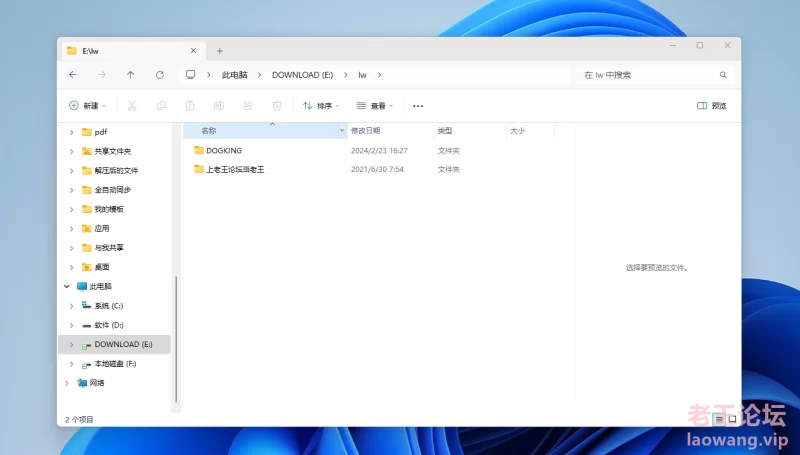This screenshot has width=800, height=455.
Task: Click the Rename icon in toolbar
Action: click(x=219, y=106)
